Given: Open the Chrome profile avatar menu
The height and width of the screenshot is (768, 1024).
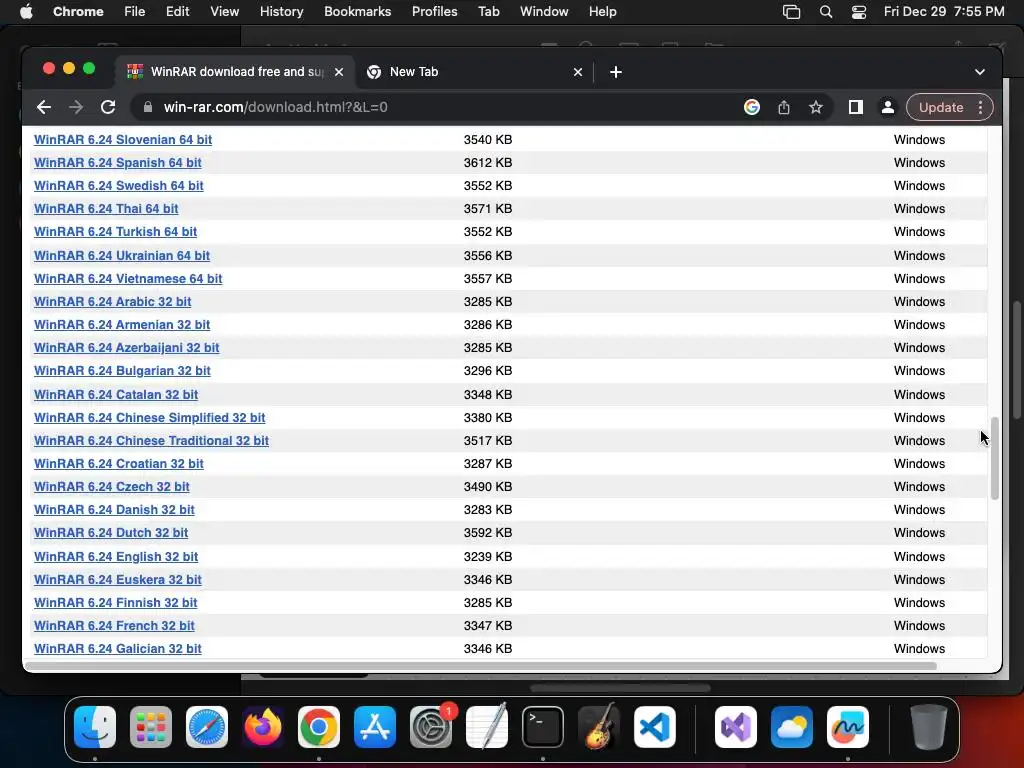Looking at the screenshot, I should (888, 107).
